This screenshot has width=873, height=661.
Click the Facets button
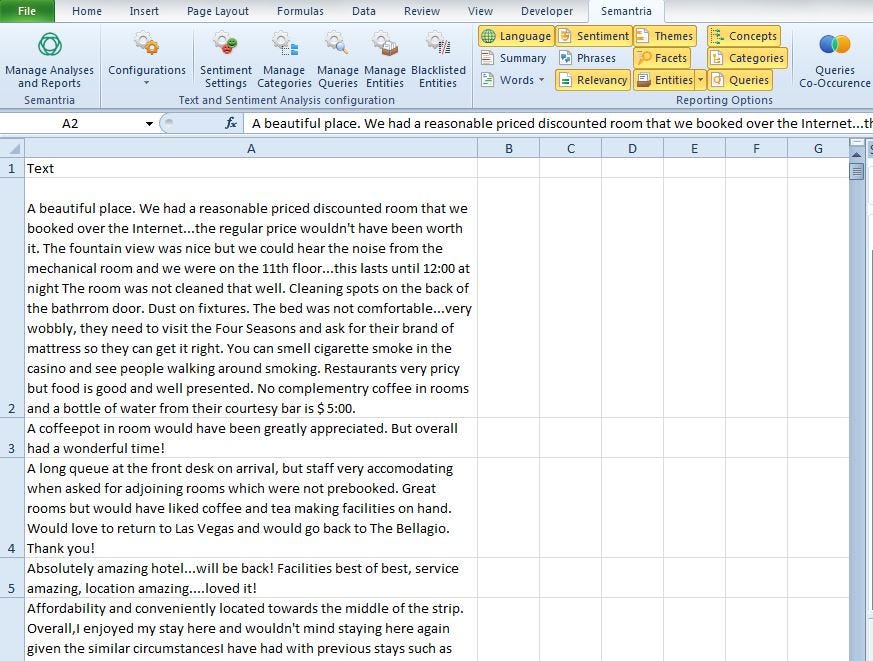click(x=662, y=57)
